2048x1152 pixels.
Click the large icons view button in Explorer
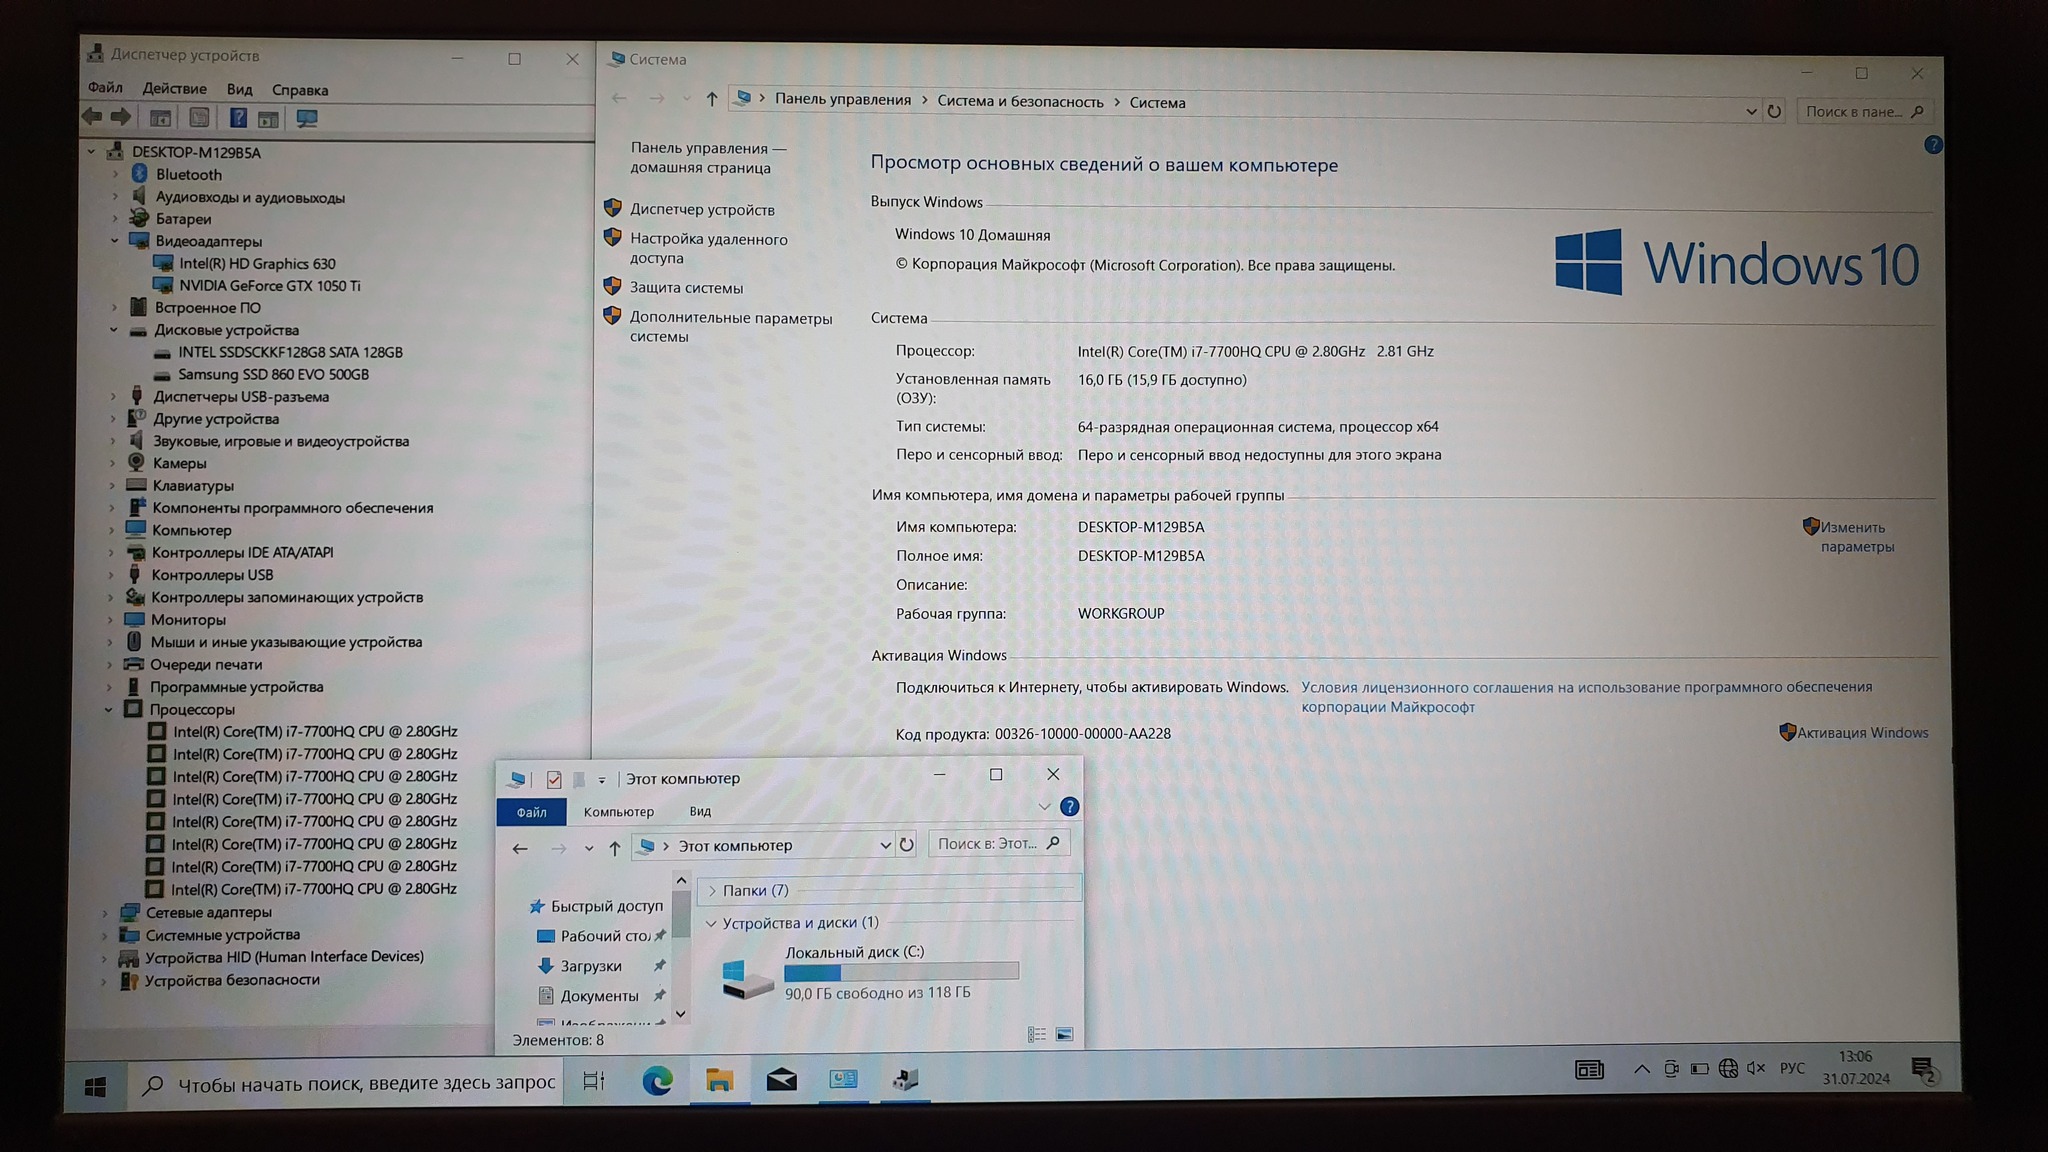1064,1034
